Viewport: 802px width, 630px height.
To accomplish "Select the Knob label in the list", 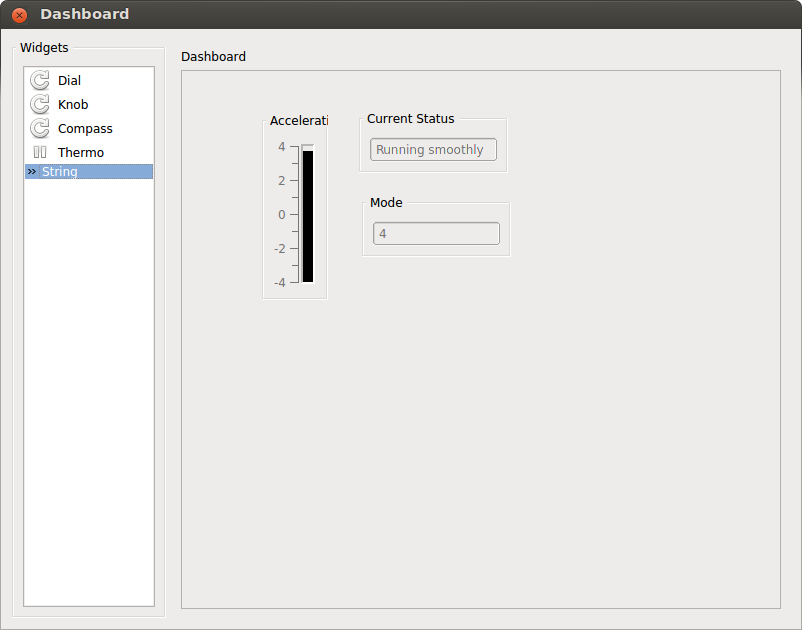I will (73, 104).
